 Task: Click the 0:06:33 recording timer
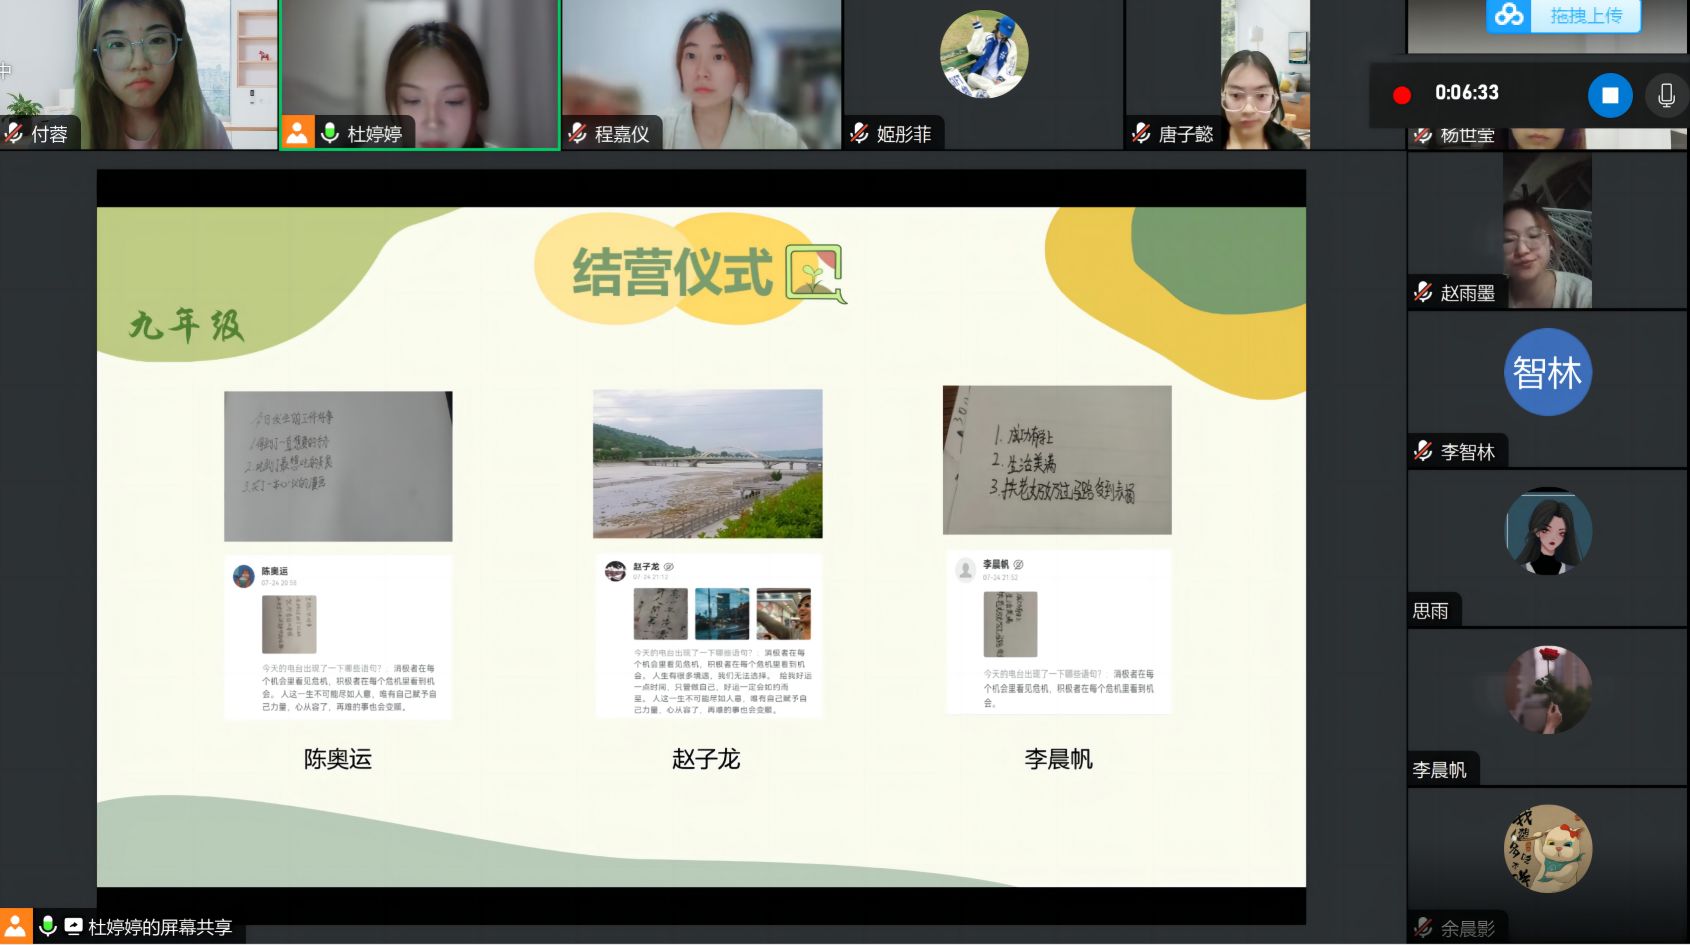coord(1466,93)
